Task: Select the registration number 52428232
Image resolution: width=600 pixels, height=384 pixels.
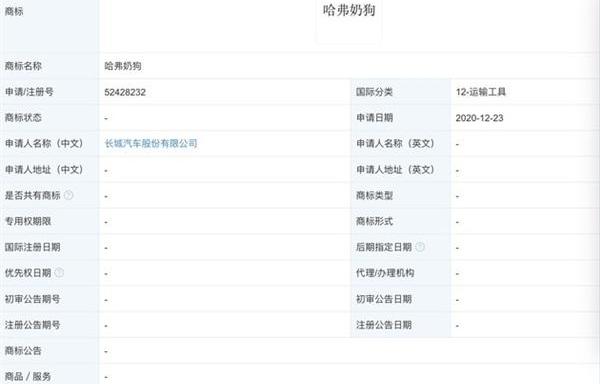Action: click(125, 92)
